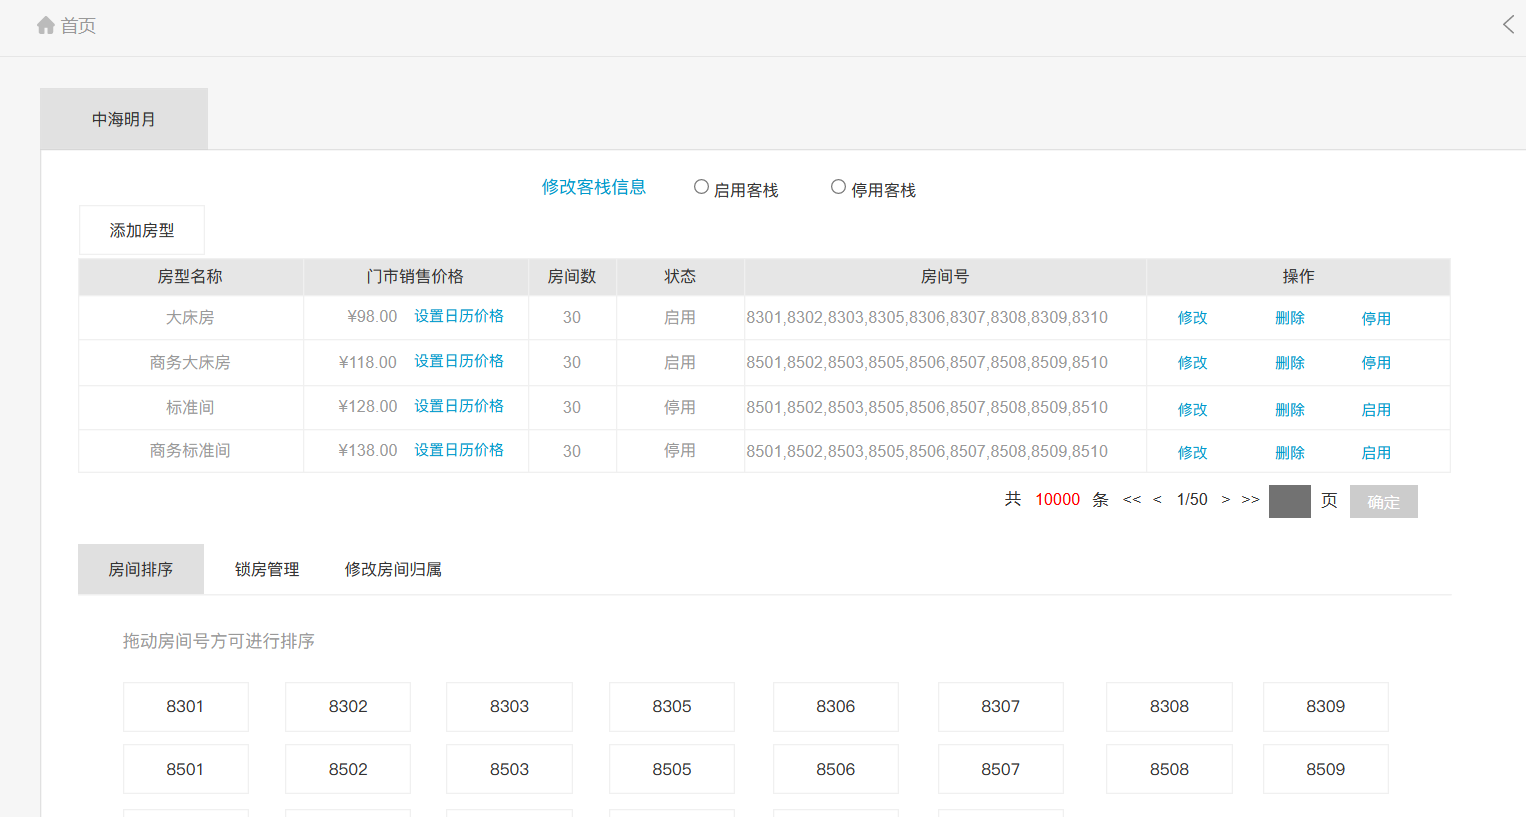Go to first page with << arrow
This screenshot has width=1526, height=817.
click(x=1132, y=500)
